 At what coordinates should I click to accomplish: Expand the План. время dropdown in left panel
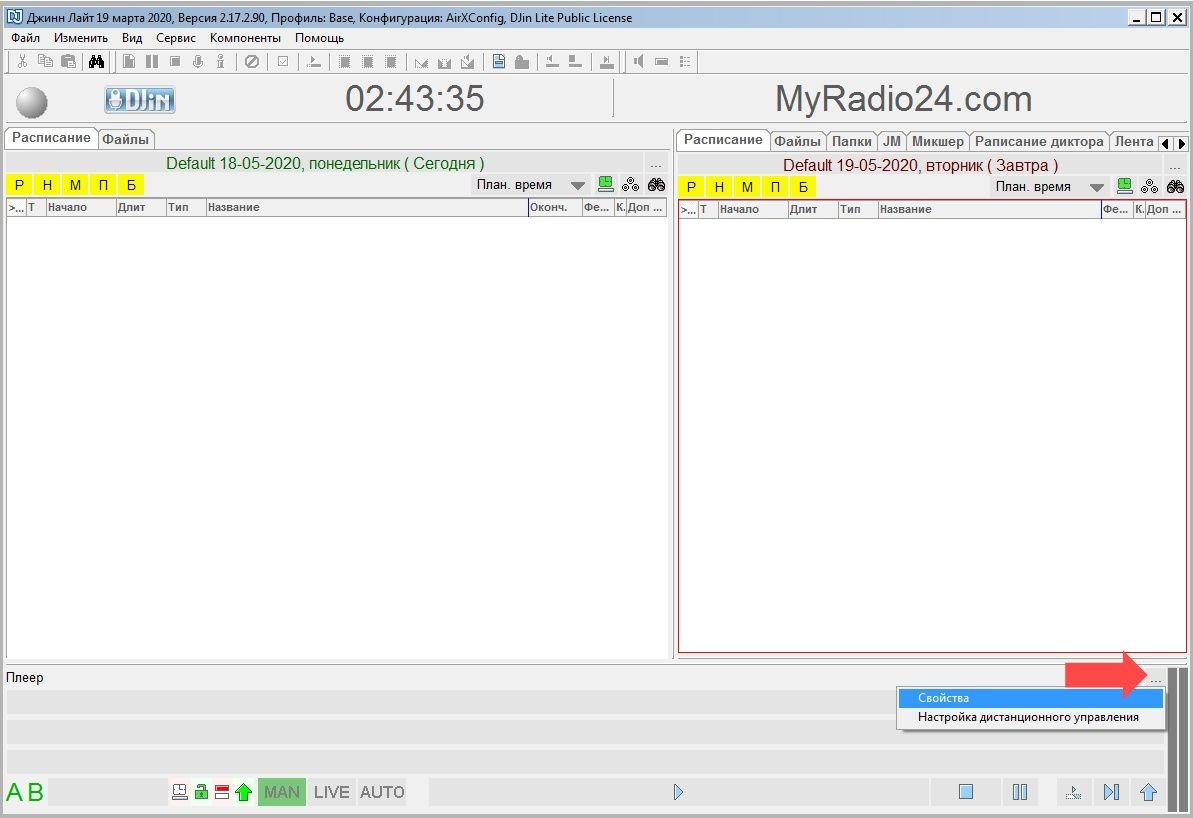(x=578, y=185)
